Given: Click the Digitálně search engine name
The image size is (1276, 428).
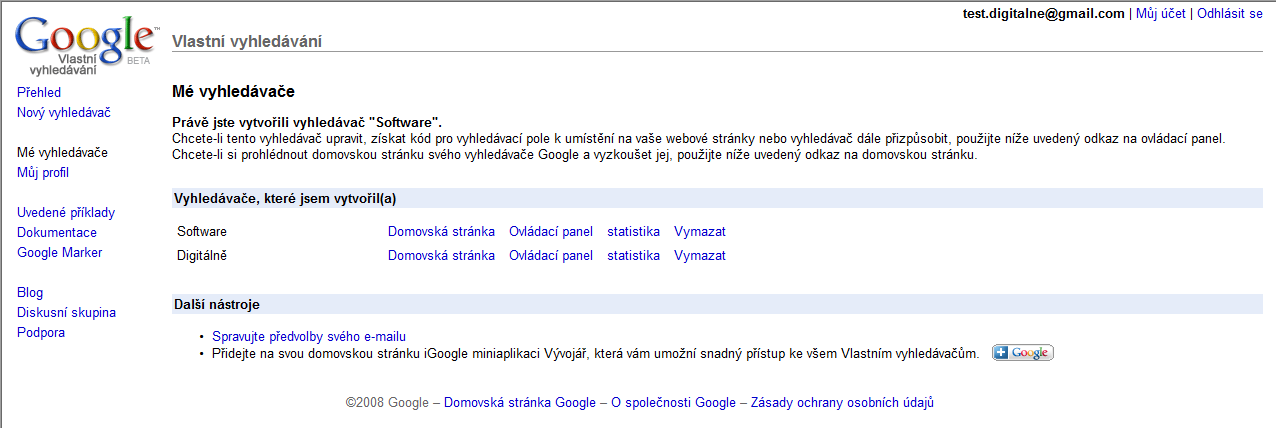Looking at the screenshot, I should 203,255.
